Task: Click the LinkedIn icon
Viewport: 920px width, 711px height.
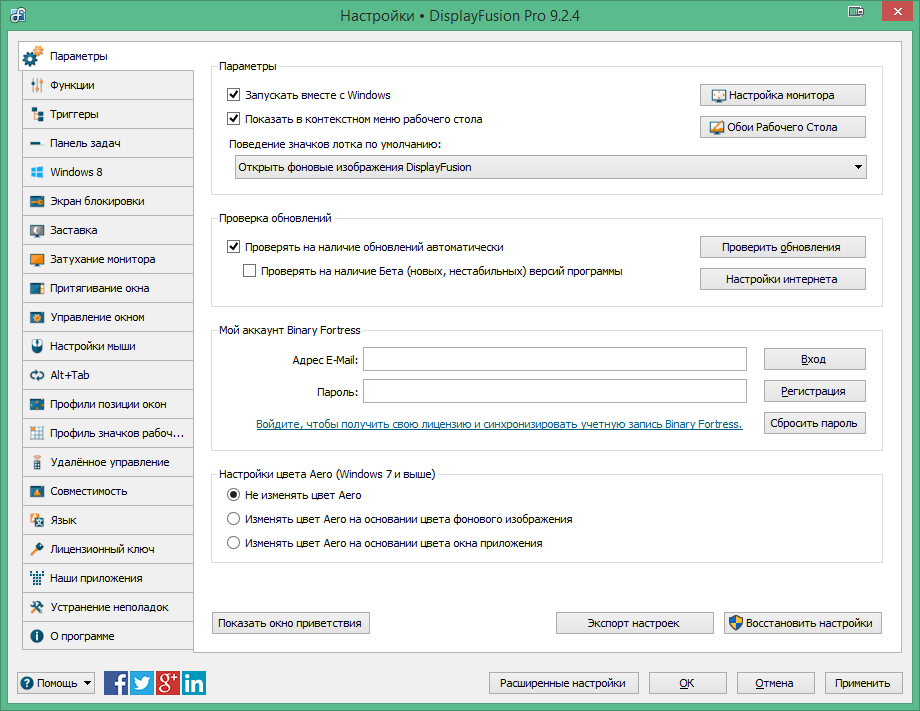Action: pos(193,683)
